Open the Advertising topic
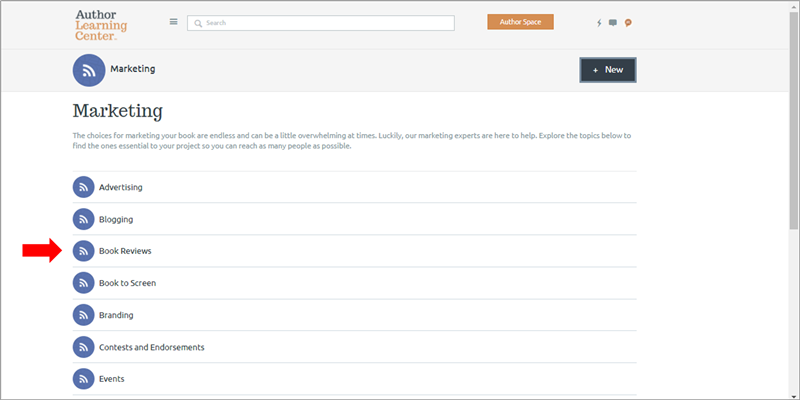 click(x=121, y=187)
